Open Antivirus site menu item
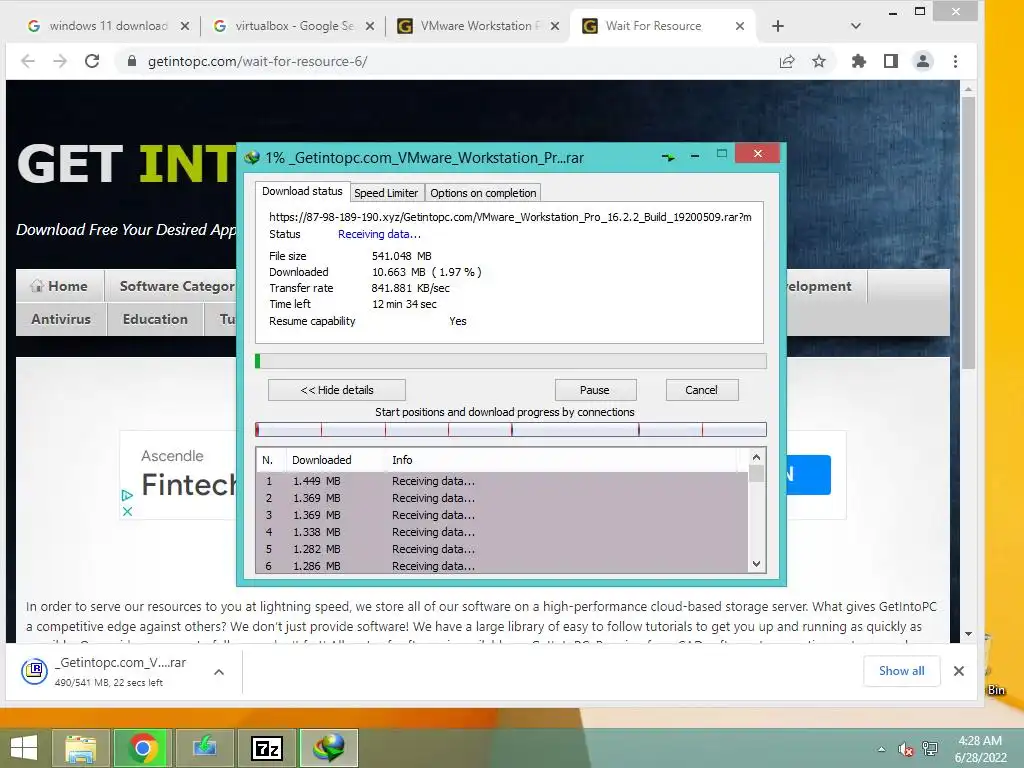The width and height of the screenshot is (1024, 768). (61, 319)
